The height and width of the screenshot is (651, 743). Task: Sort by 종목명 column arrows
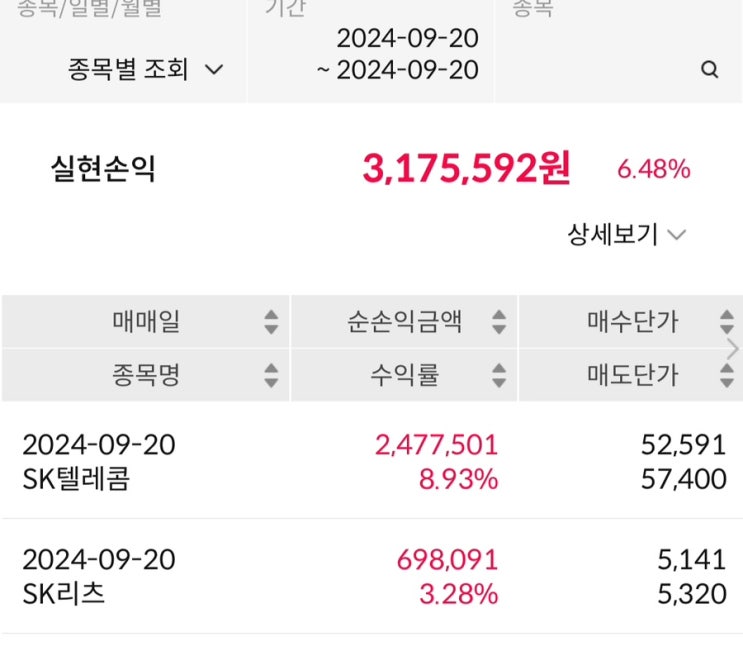271,375
